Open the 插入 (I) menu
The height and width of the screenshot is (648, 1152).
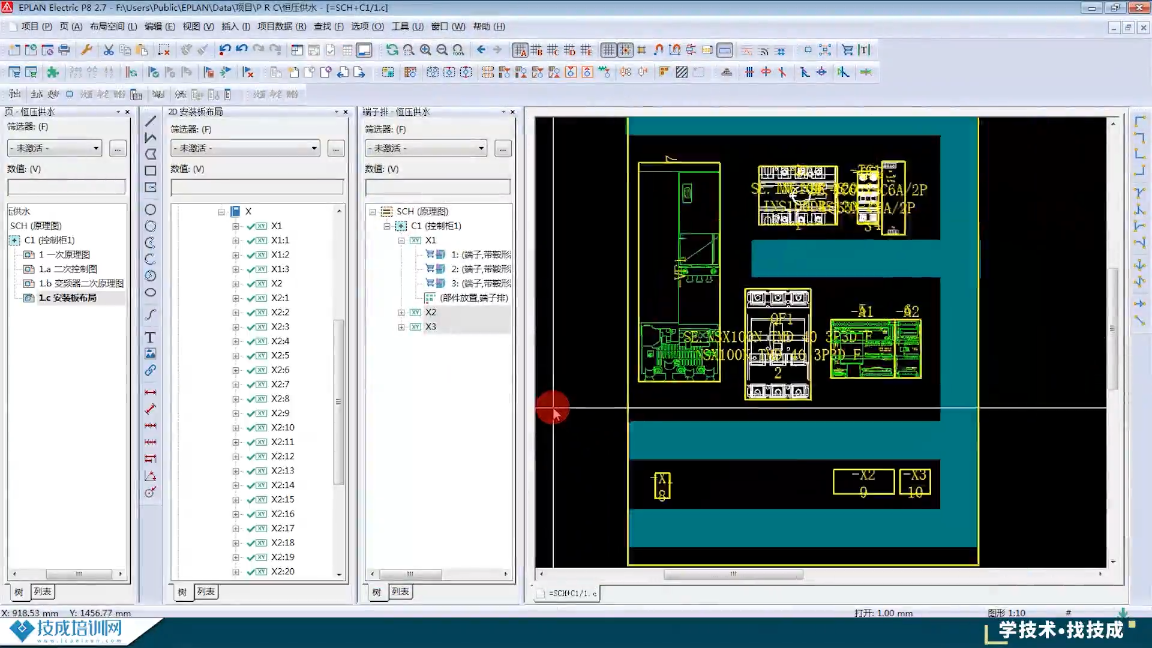236,26
